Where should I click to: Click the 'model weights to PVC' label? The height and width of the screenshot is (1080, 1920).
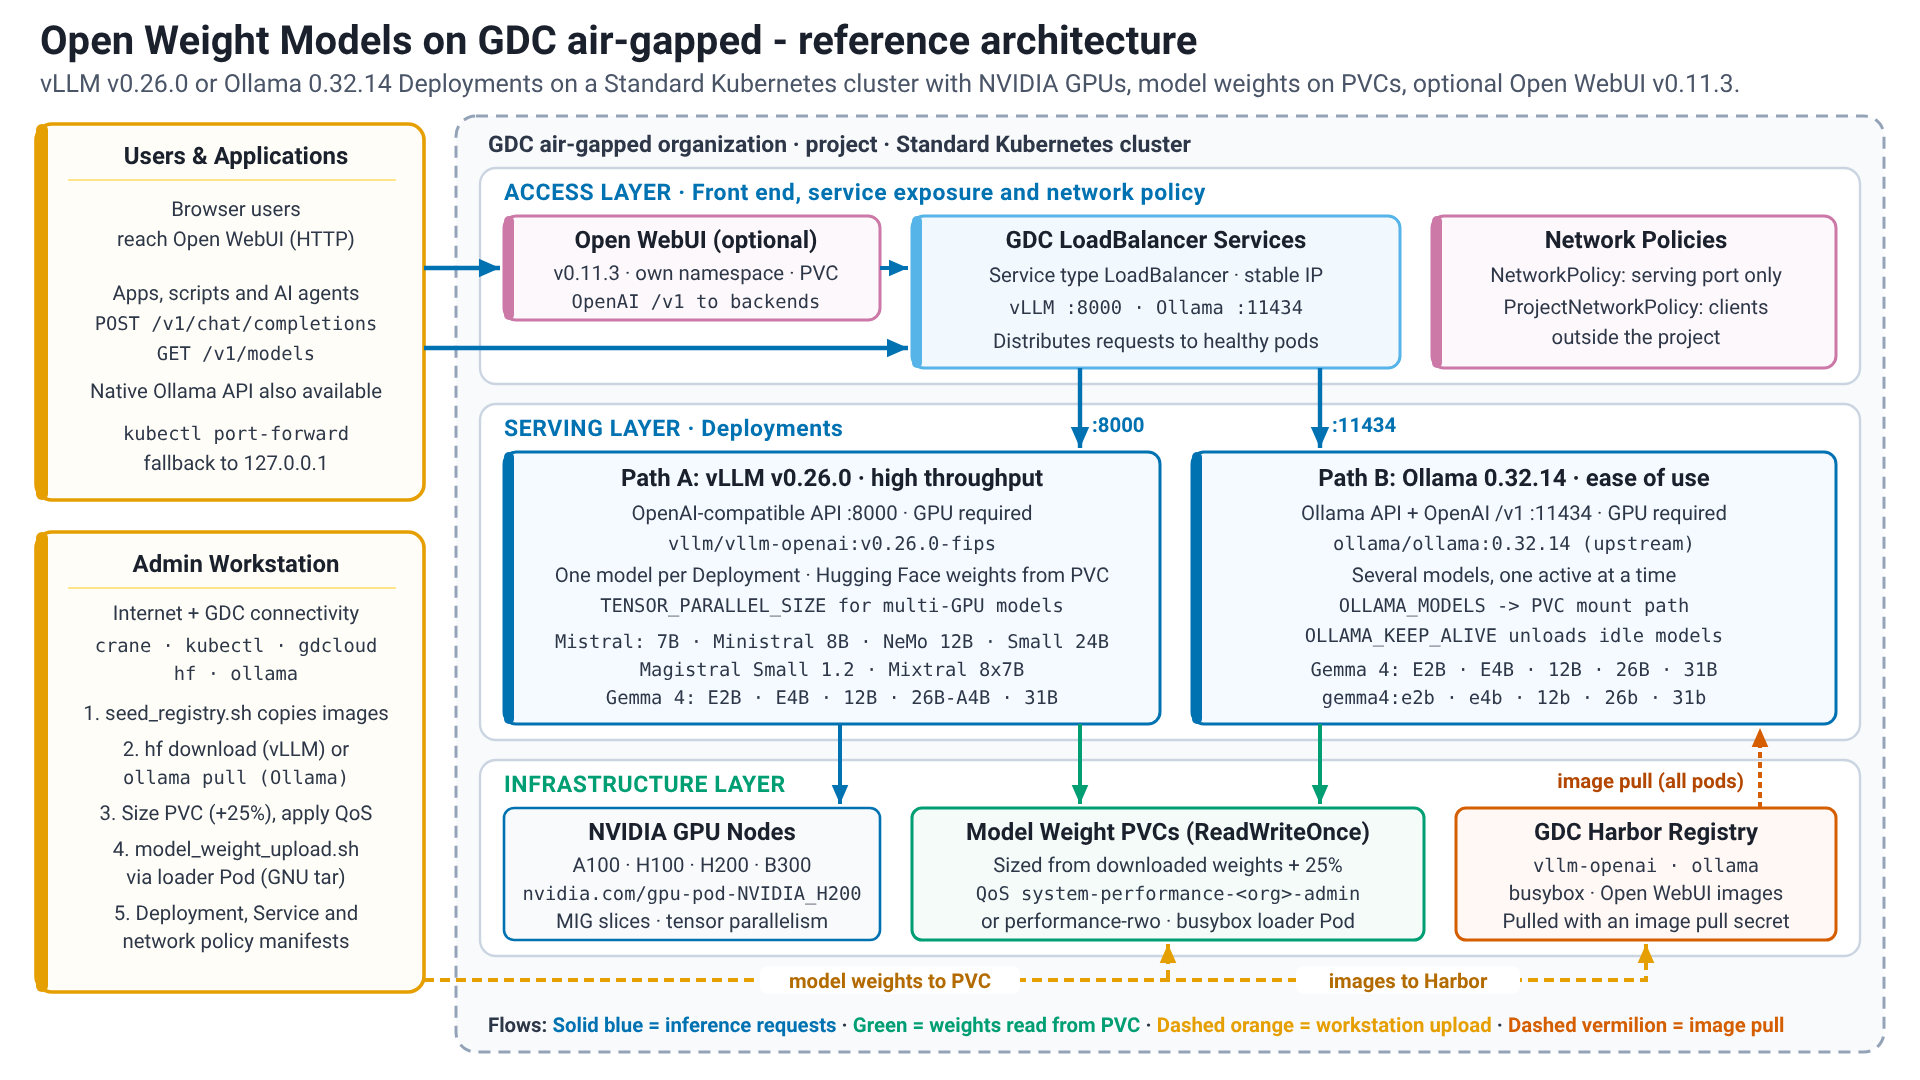890,981
